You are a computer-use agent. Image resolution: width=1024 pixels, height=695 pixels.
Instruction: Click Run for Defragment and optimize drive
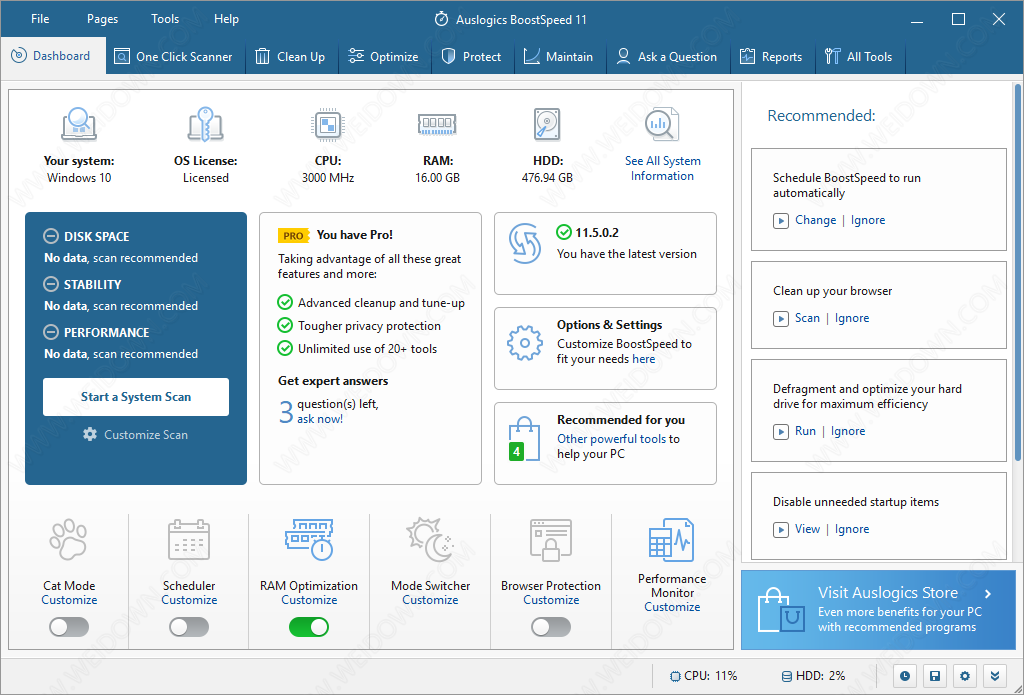pos(805,431)
